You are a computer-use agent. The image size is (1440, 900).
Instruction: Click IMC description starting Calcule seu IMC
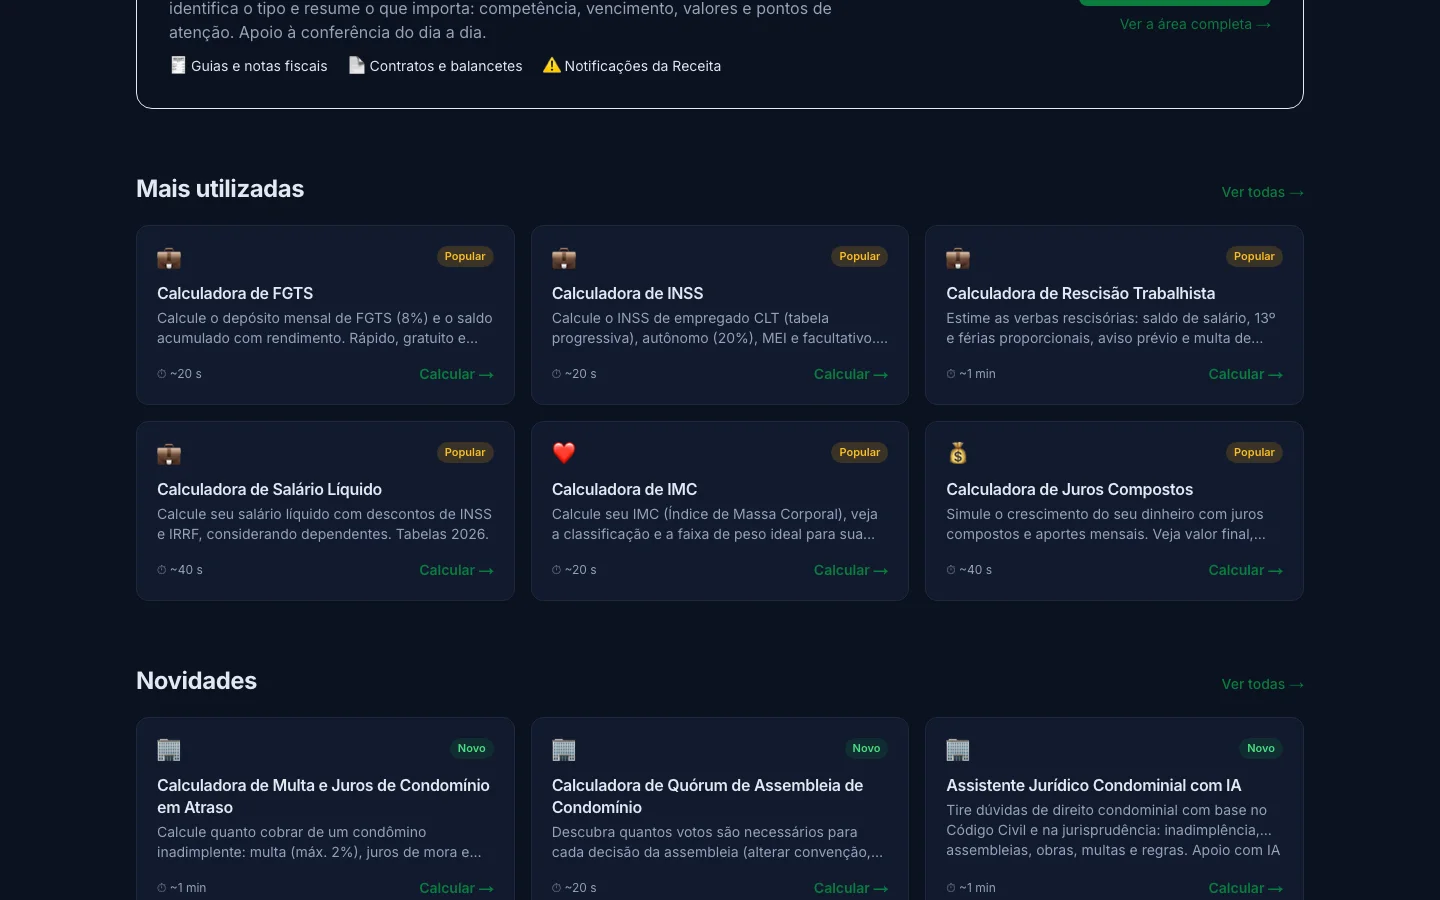715,524
